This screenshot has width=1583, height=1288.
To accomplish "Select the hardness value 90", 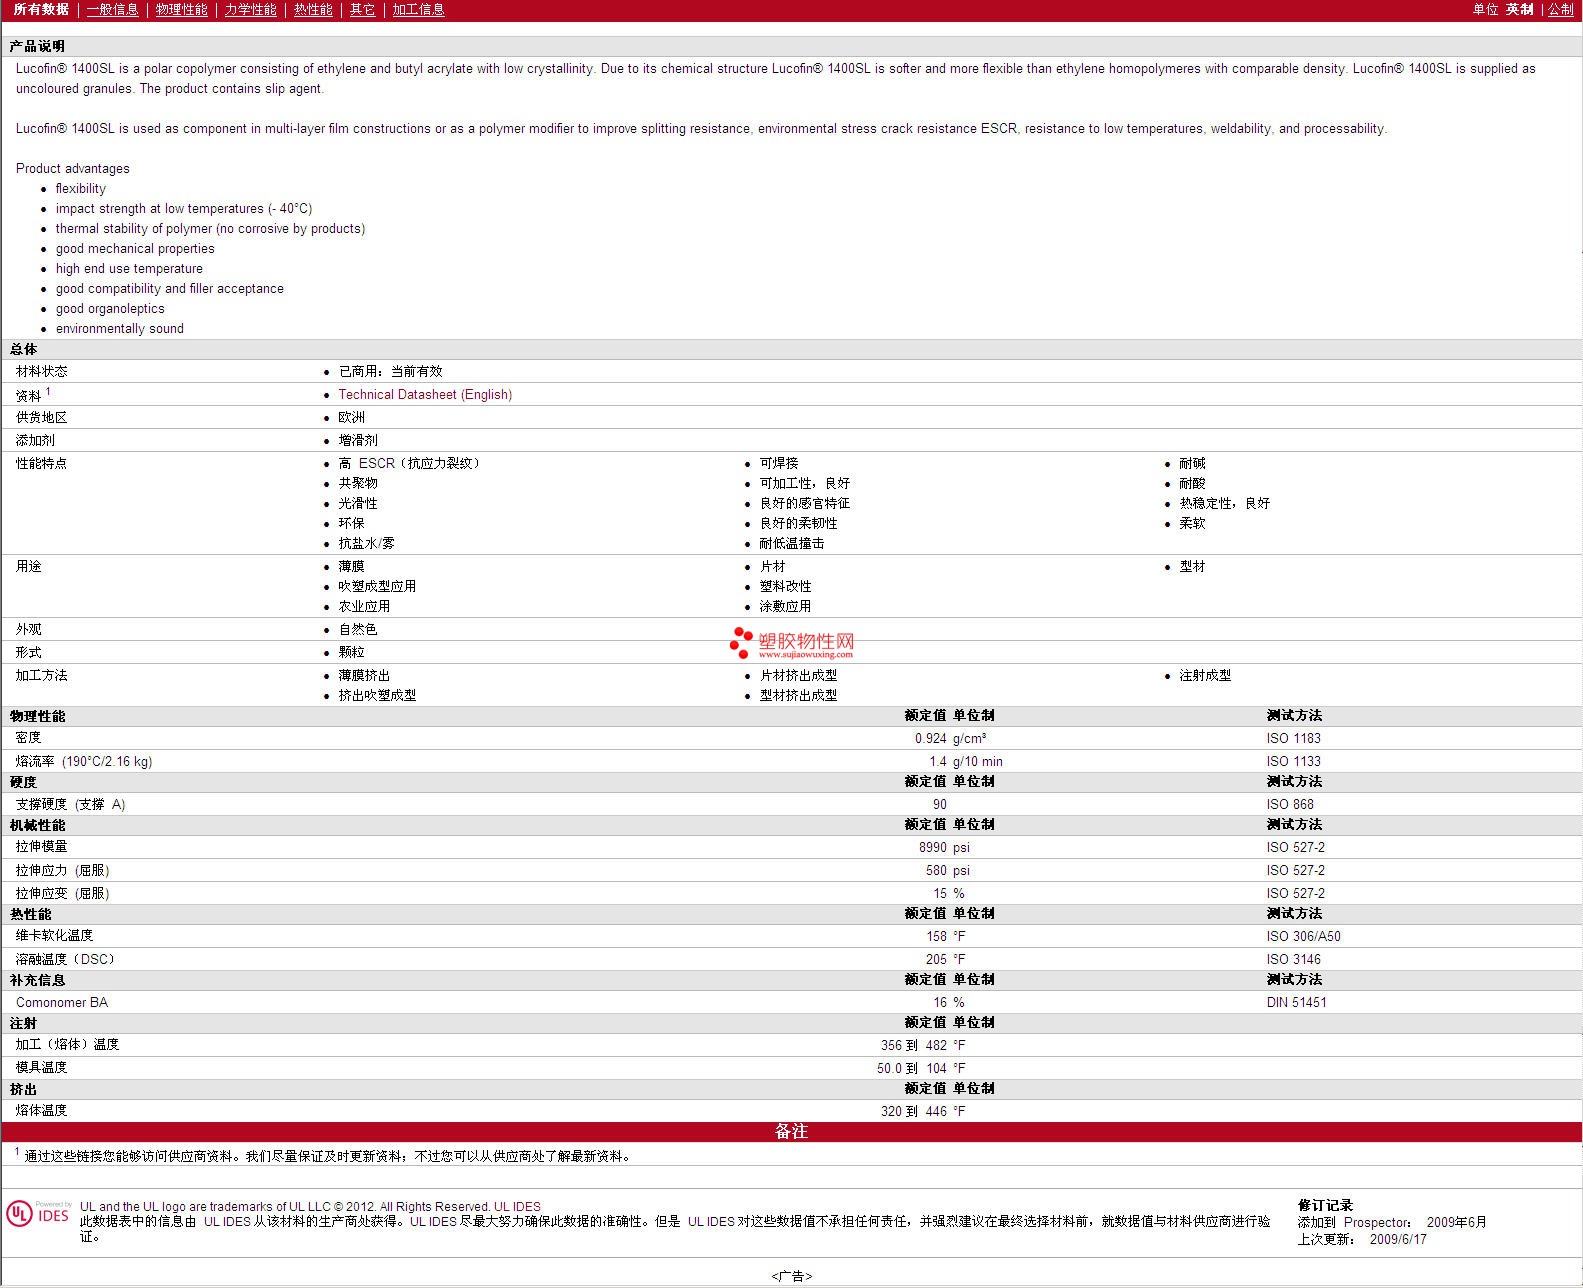I will pos(940,804).
